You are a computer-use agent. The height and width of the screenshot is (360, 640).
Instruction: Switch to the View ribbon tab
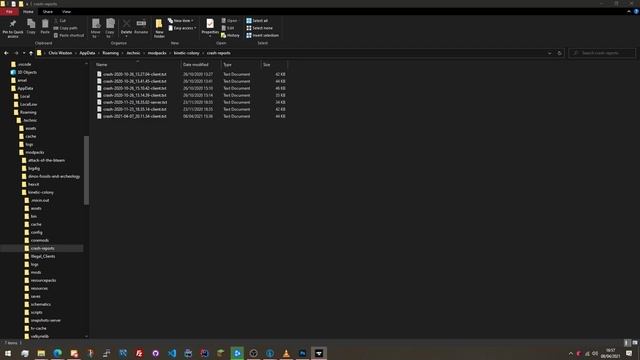pyautogui.click(x=67, y=12)
